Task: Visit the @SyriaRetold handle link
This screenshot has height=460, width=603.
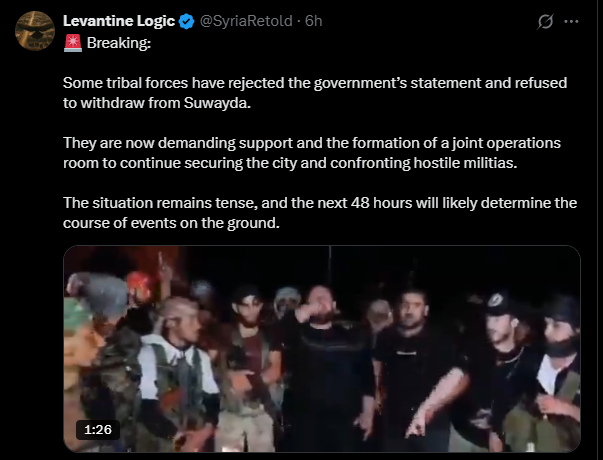Action: tap(246, 21)
